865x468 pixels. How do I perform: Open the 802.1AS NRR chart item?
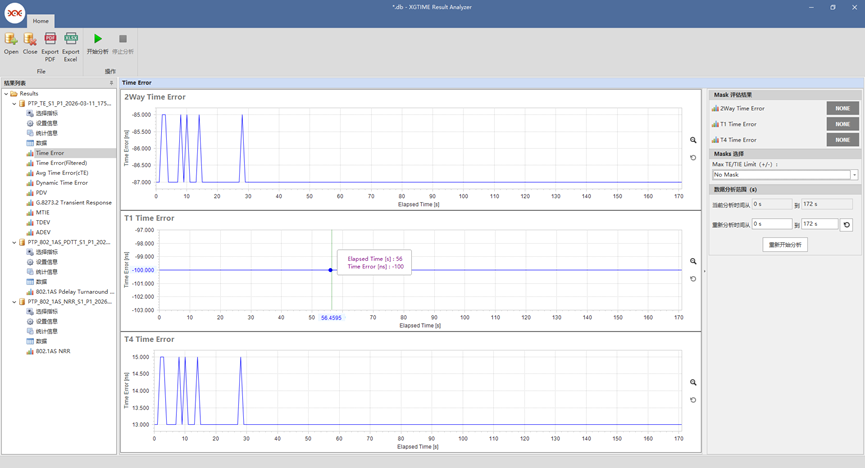point(53,352)
